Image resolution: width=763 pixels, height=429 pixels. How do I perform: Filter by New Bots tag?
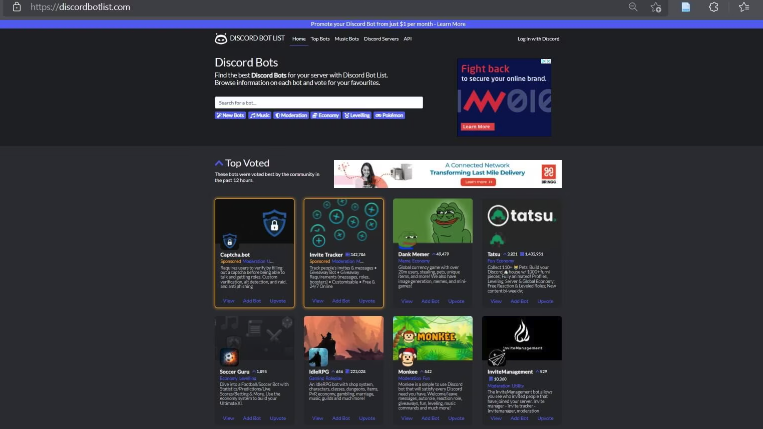(x=230, y=115)
